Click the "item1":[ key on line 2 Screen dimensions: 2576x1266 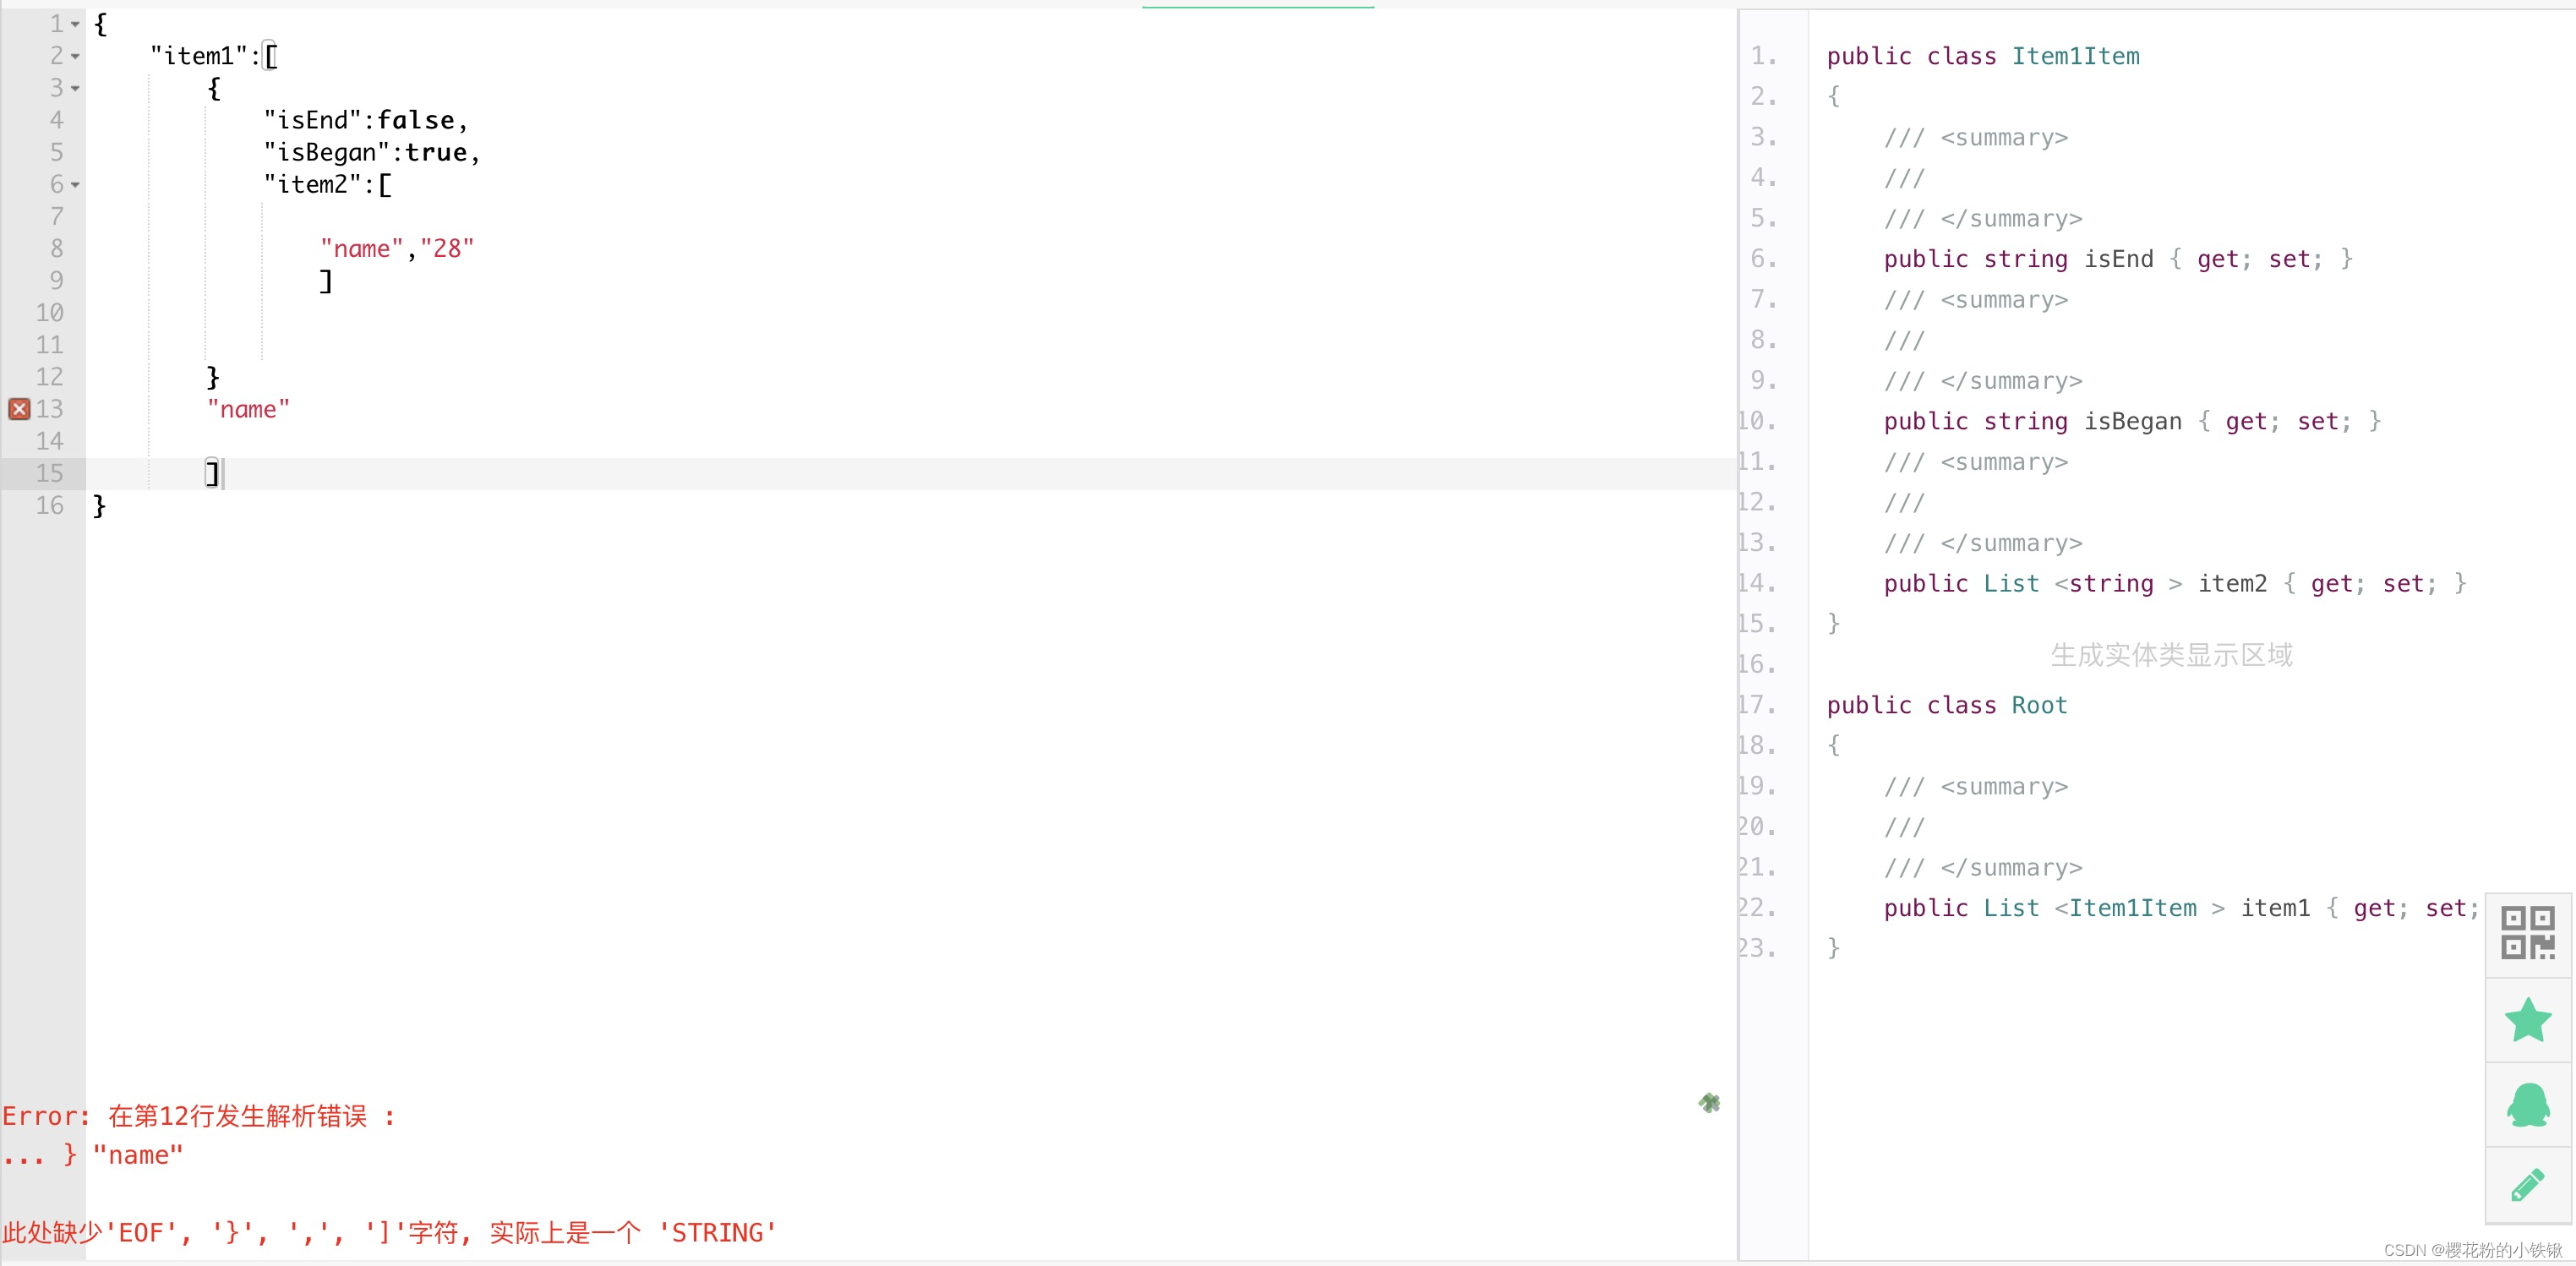[x=214, y=56]
